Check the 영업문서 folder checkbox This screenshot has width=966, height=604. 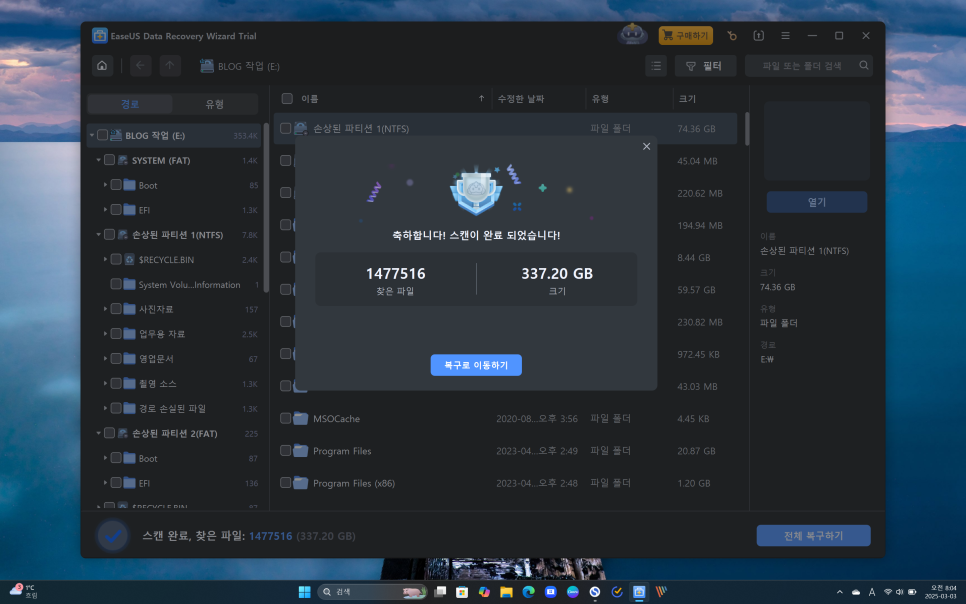click(x=116, y=359)
